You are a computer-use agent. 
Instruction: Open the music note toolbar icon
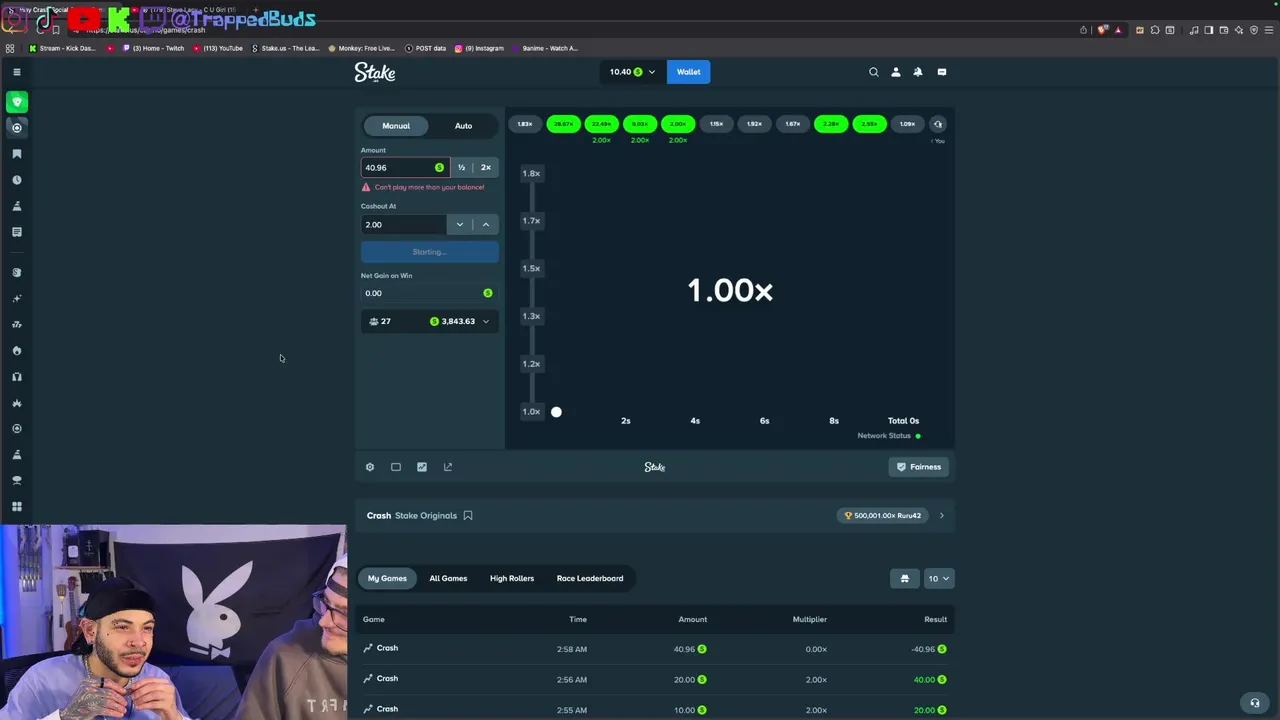pyautogui.click(x=1194, y=30)
